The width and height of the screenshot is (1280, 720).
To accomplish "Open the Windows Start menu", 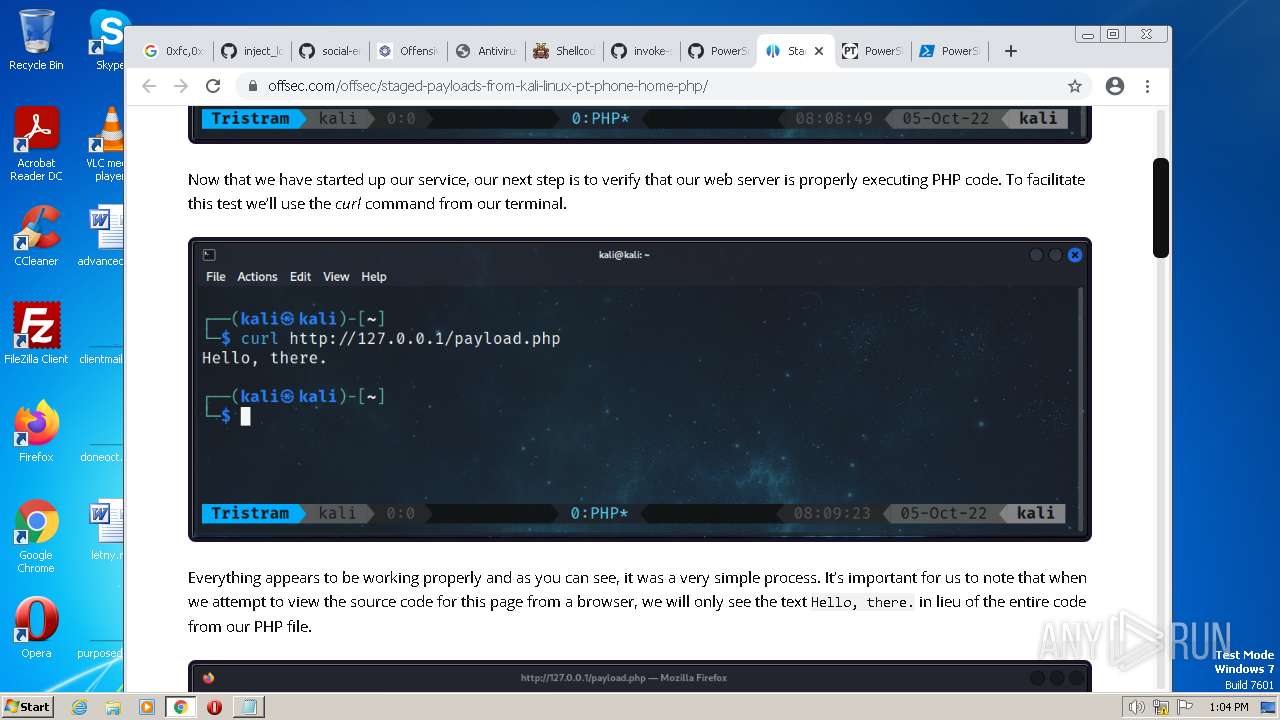I will pos(28,706).
